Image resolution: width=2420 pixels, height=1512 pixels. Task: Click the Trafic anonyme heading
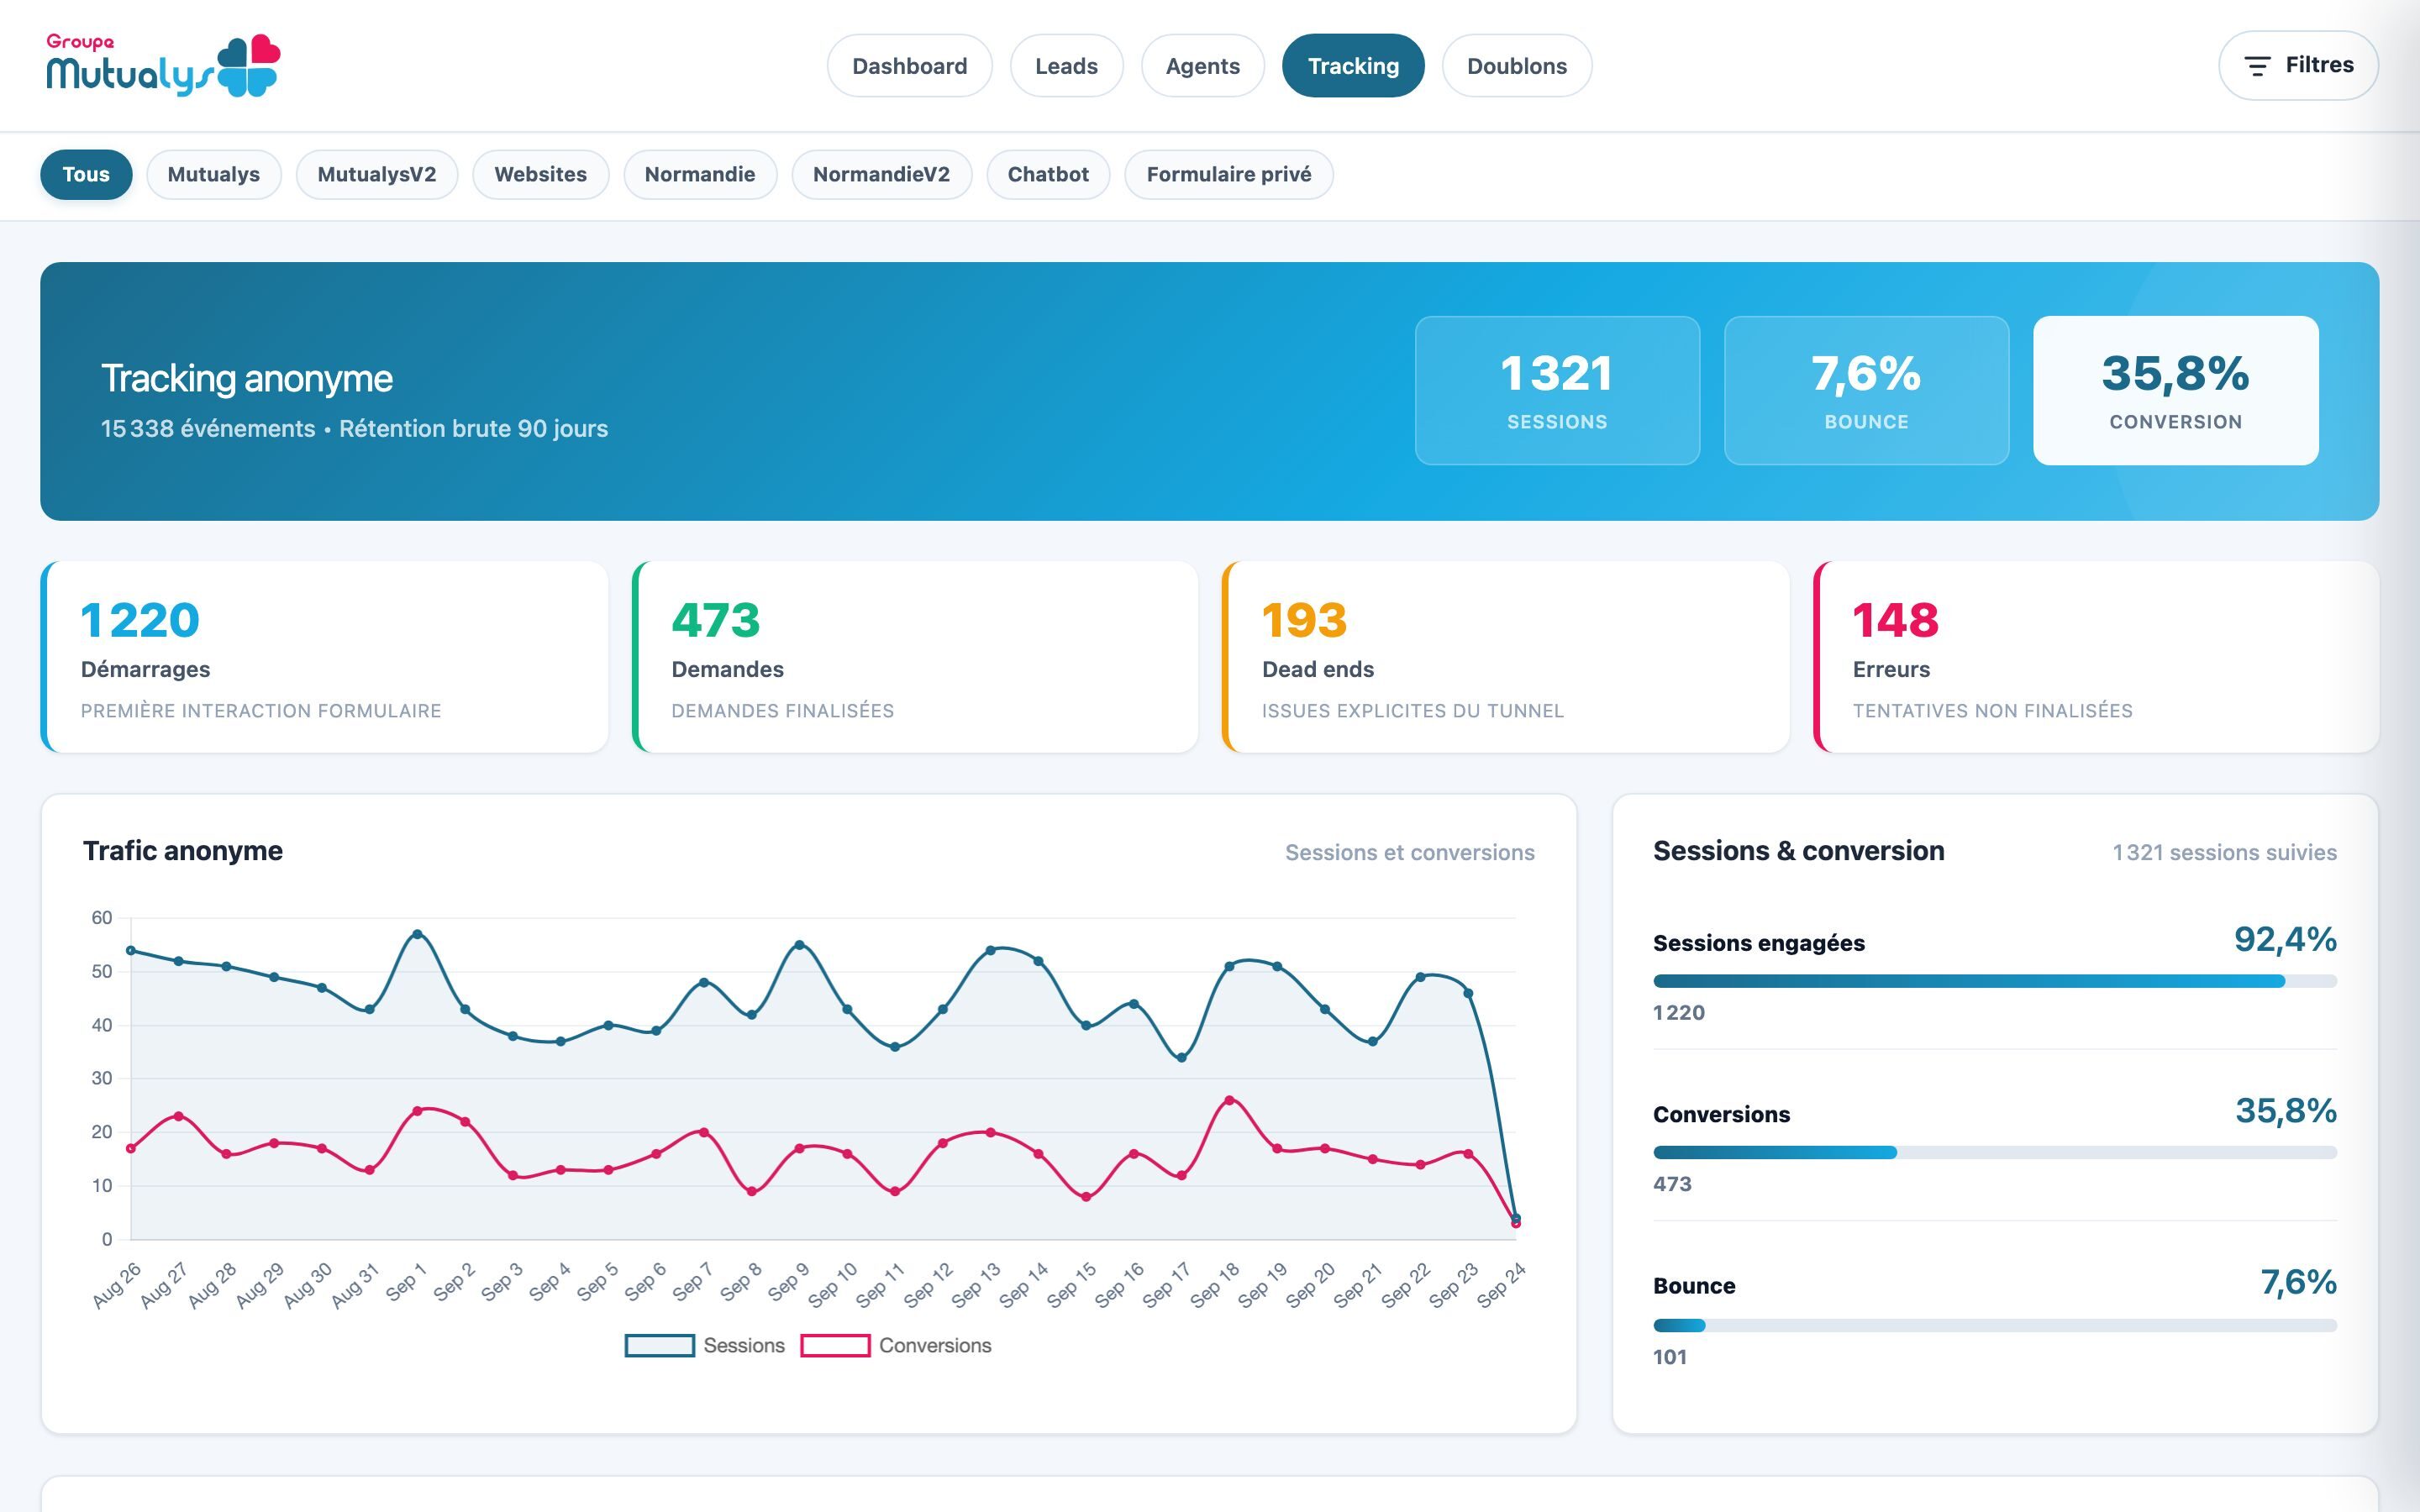[183, 851]
